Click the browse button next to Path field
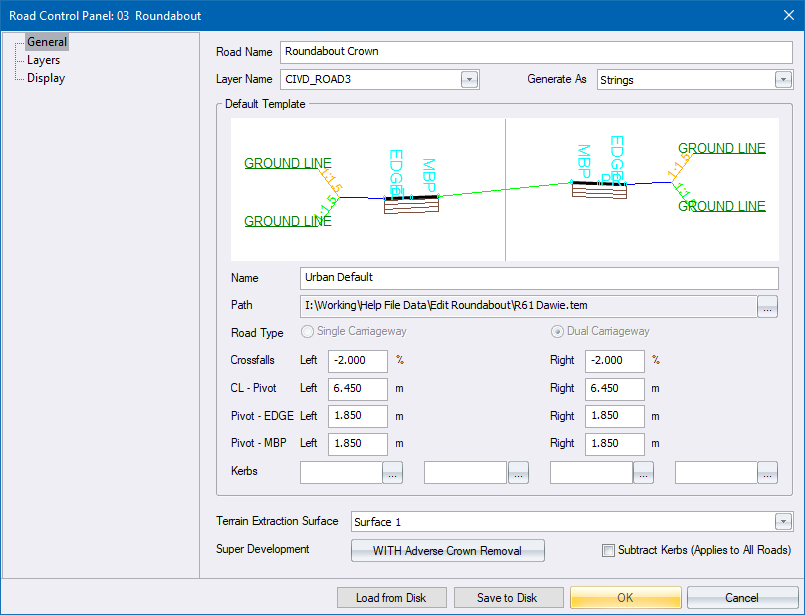Viewport: 805px width, 615px height. pos(767,306)
